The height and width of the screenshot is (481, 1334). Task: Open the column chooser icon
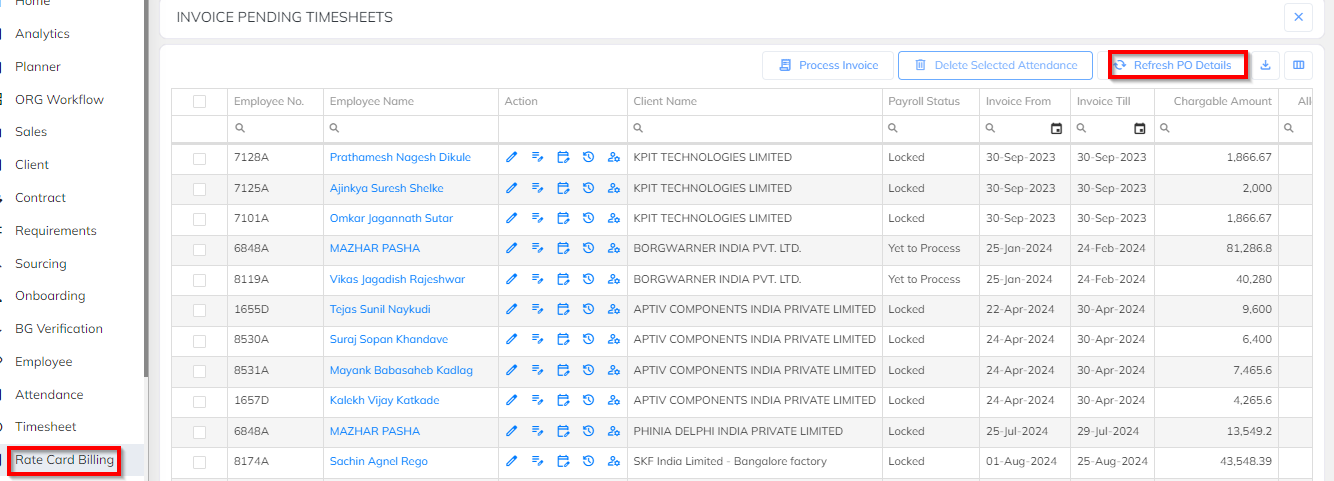(1299, 65)
